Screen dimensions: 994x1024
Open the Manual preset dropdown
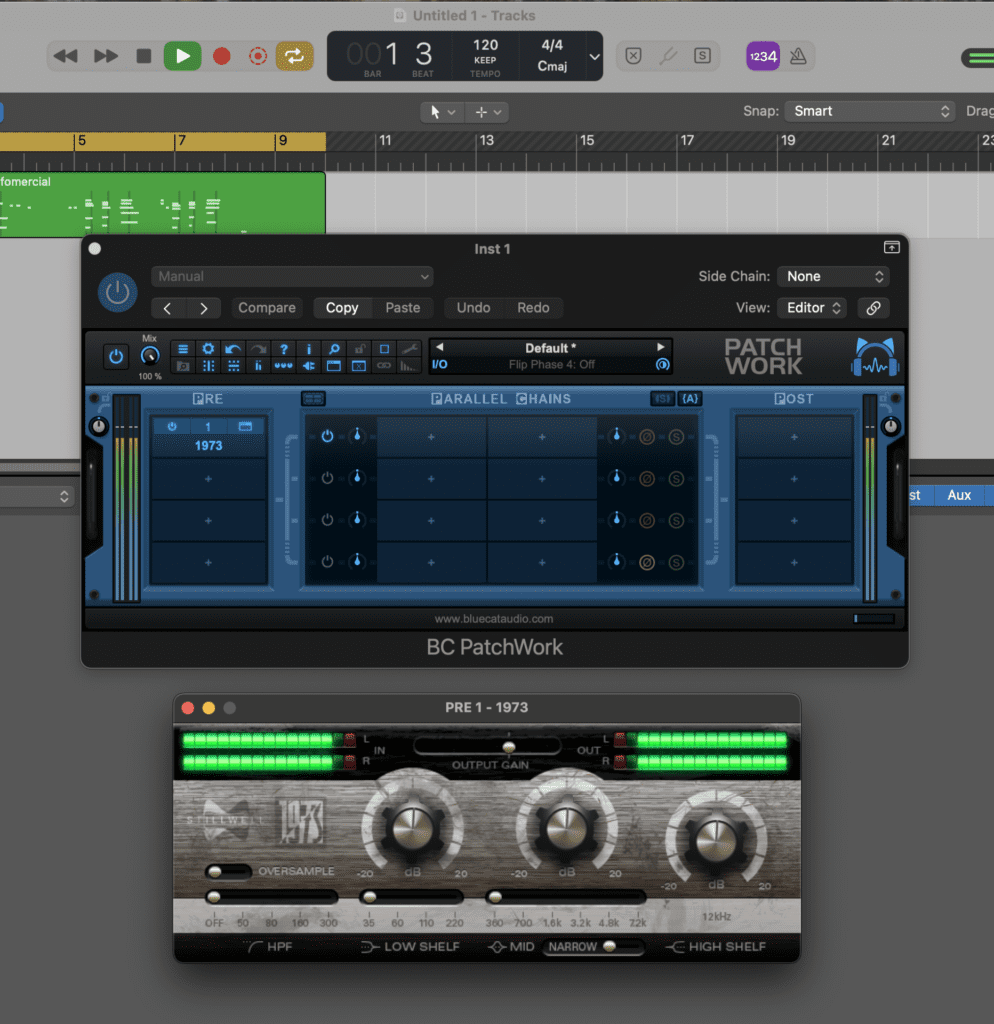pos(292,276)
